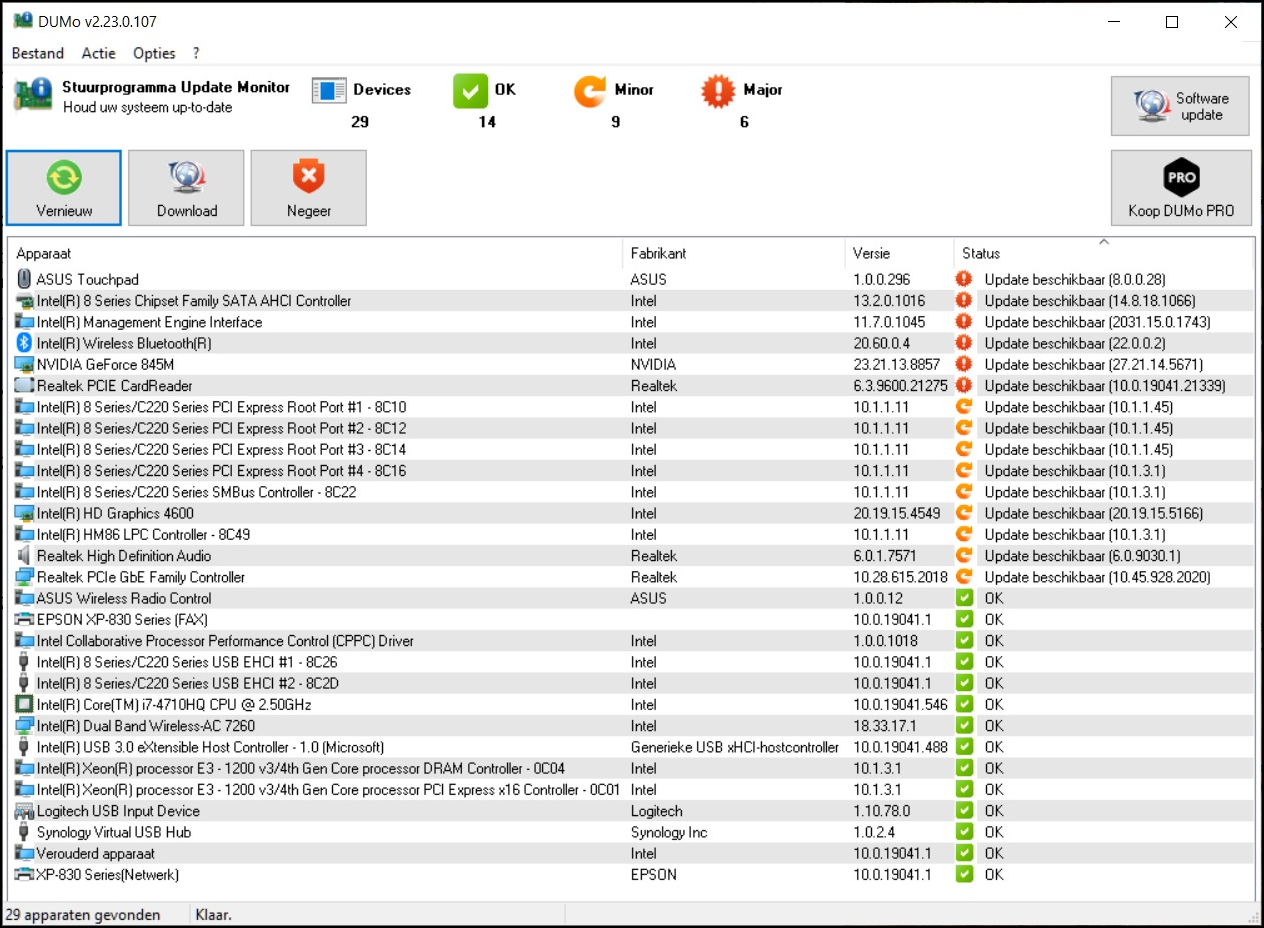Click the 29 apparaten gevonden status bar text

(84, 915)
